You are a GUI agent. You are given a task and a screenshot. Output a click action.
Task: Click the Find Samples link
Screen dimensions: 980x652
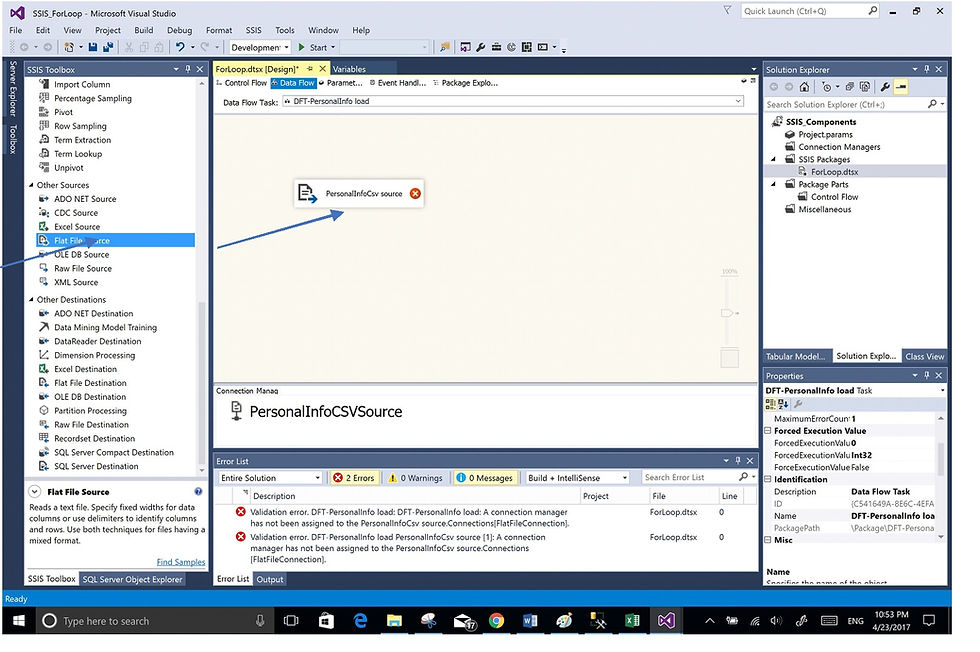[x=181, y=562]
